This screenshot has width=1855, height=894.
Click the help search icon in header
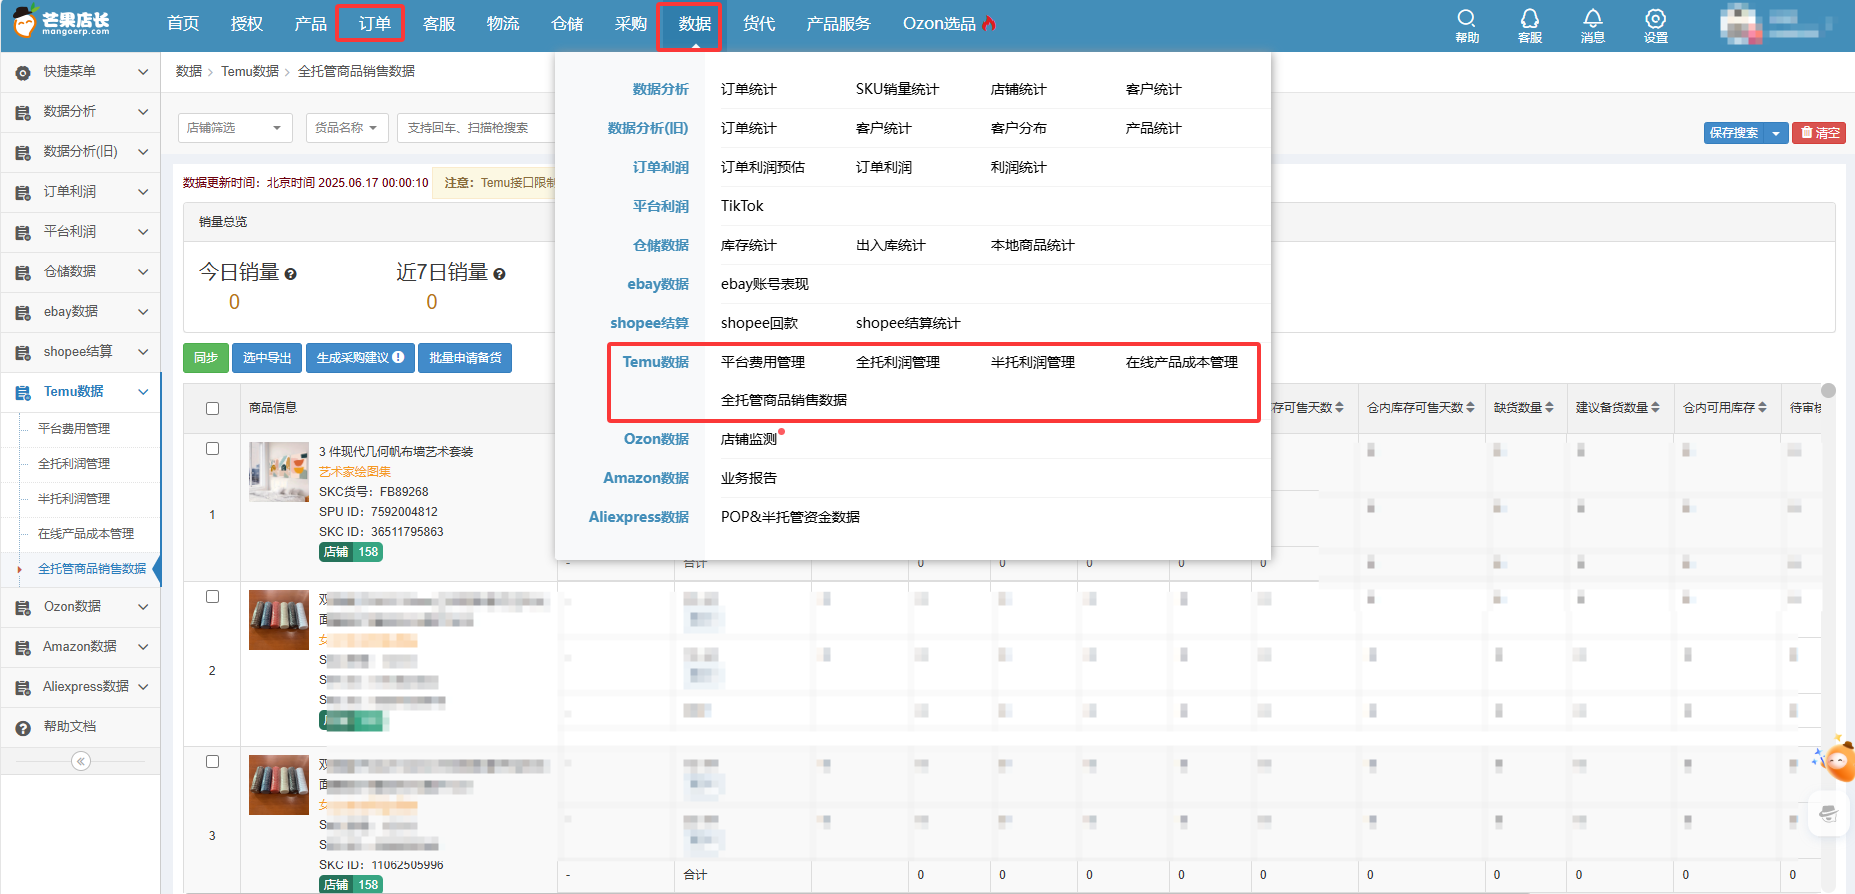click(x=1466, y=19)
